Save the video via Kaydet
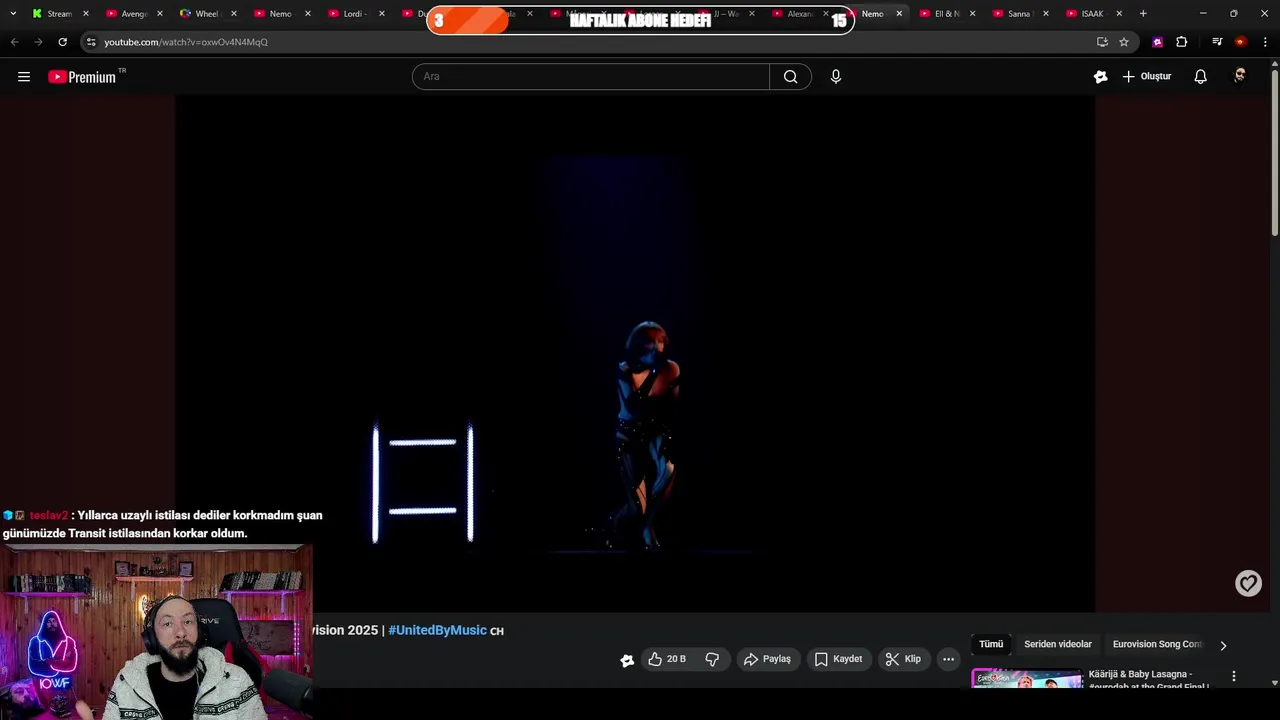 click(x=838, y=659)
